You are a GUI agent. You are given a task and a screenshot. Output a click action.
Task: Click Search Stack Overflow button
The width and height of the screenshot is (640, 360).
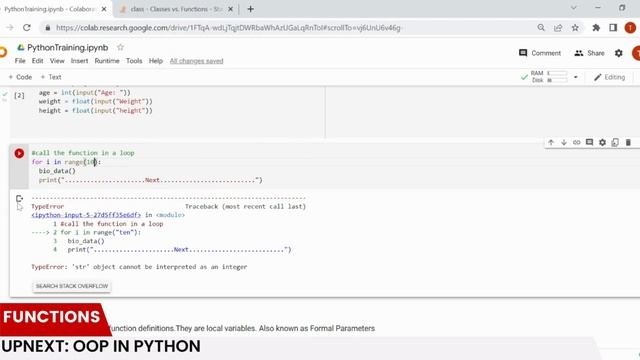(72, 286)
